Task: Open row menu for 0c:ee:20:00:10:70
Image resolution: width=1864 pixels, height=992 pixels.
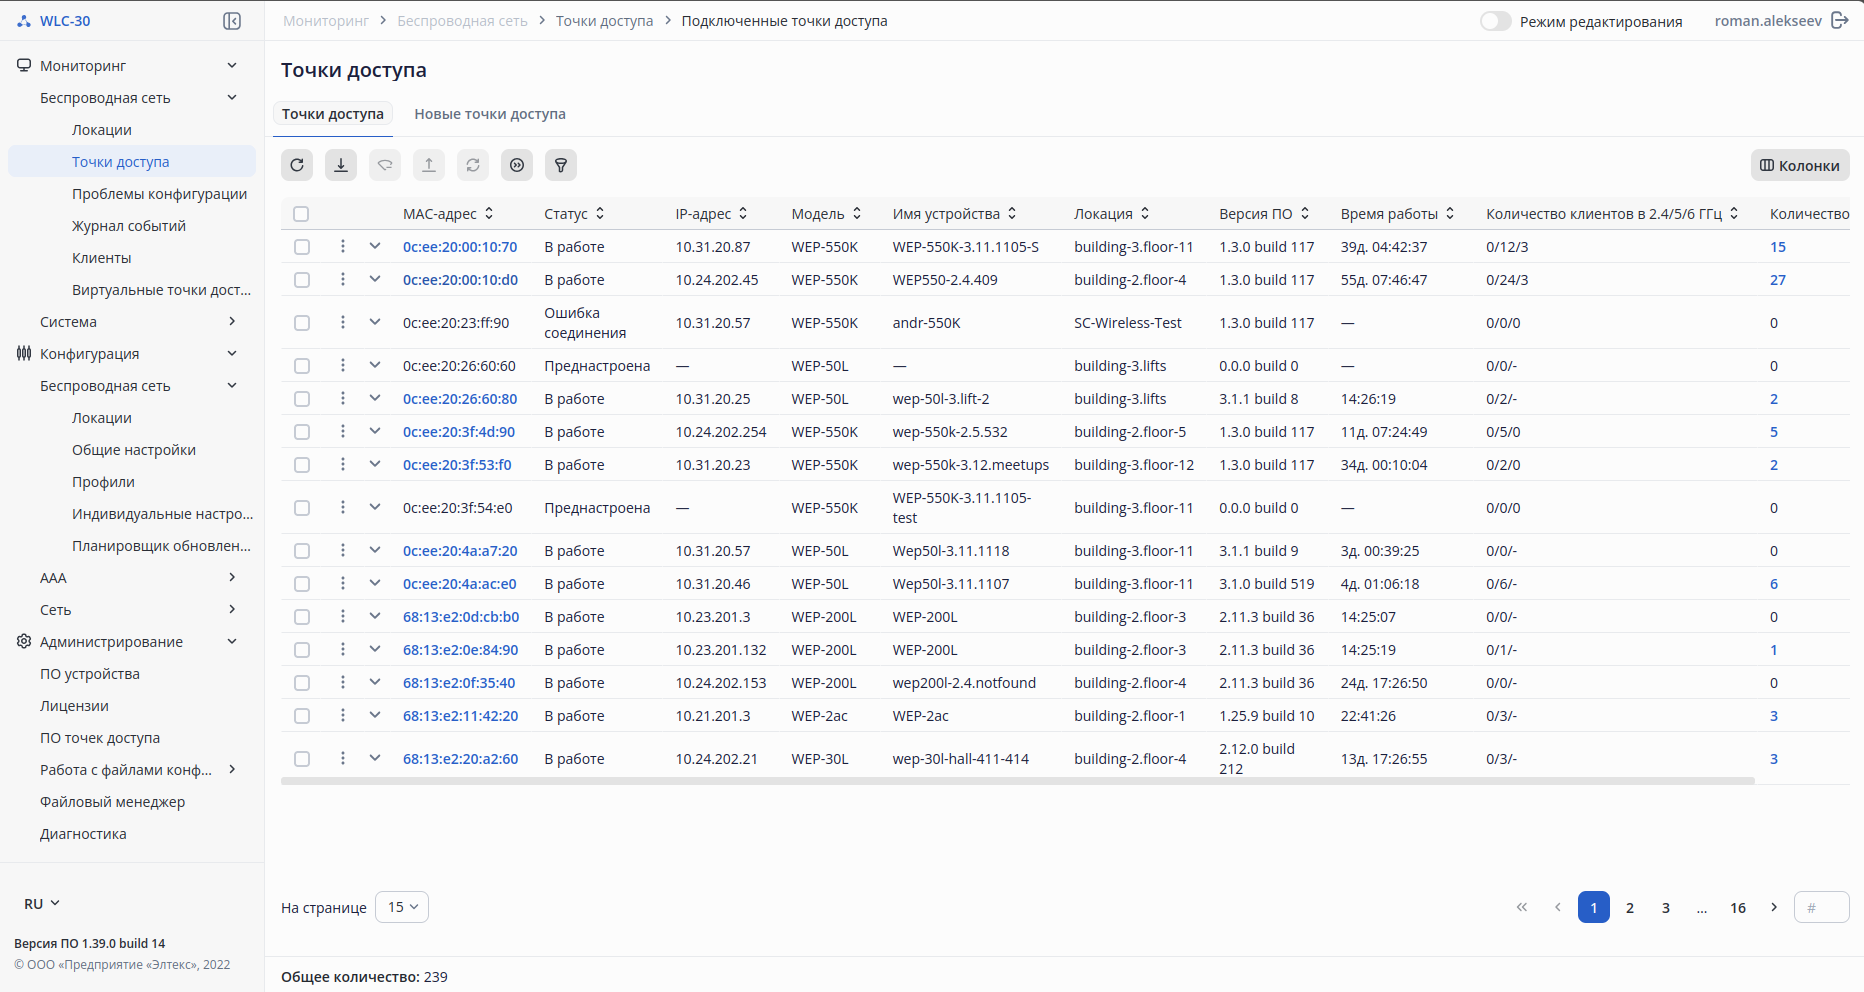Action: pyautogui.click(x=342, y=246)
